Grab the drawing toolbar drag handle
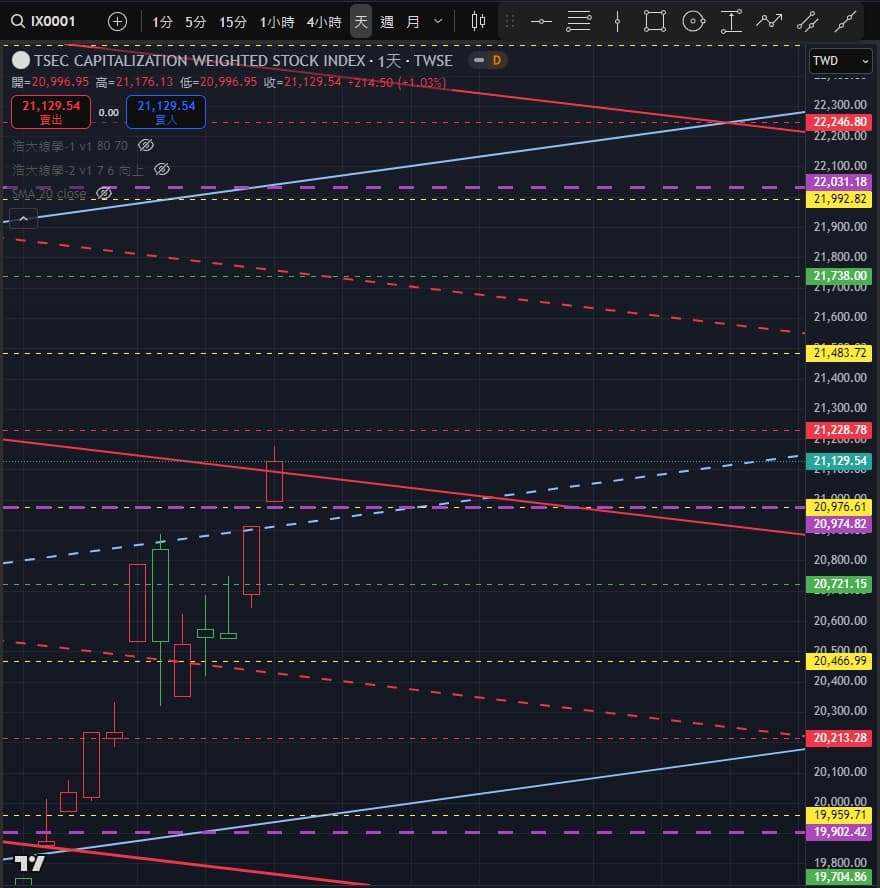Image resolution: width=880 pixels, height=888 pixels. 510,22
